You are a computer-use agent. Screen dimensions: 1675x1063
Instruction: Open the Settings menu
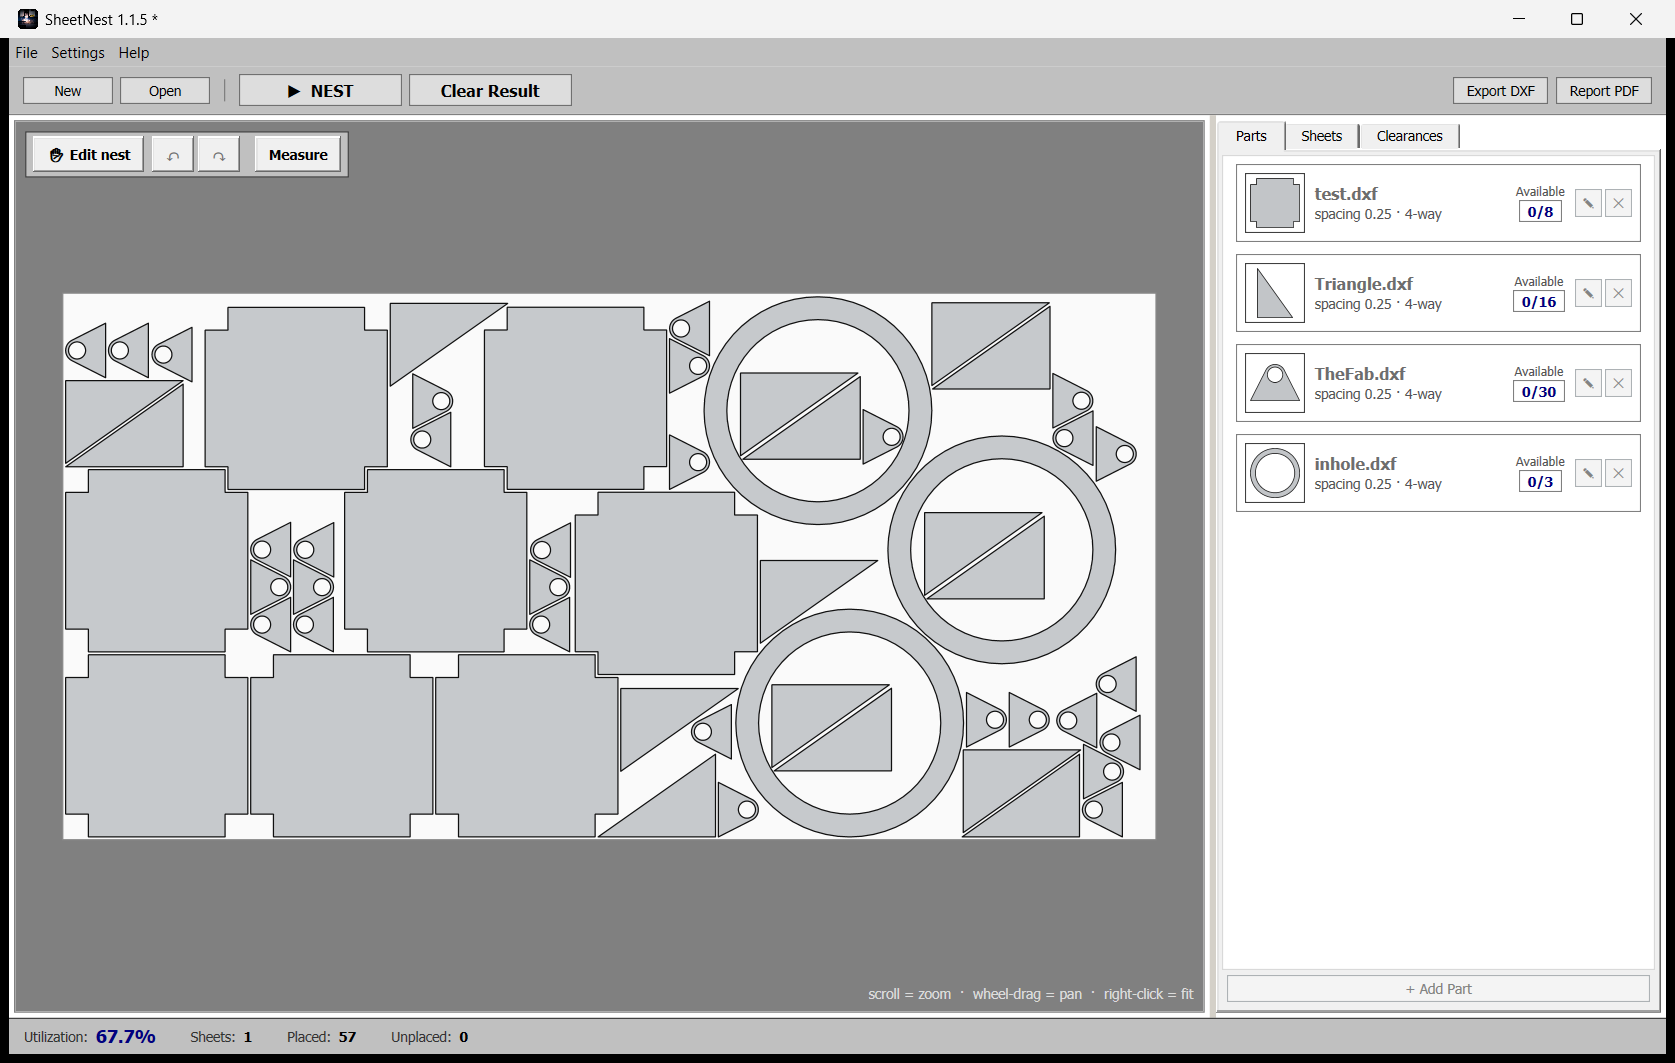click(x=78, y=53)
